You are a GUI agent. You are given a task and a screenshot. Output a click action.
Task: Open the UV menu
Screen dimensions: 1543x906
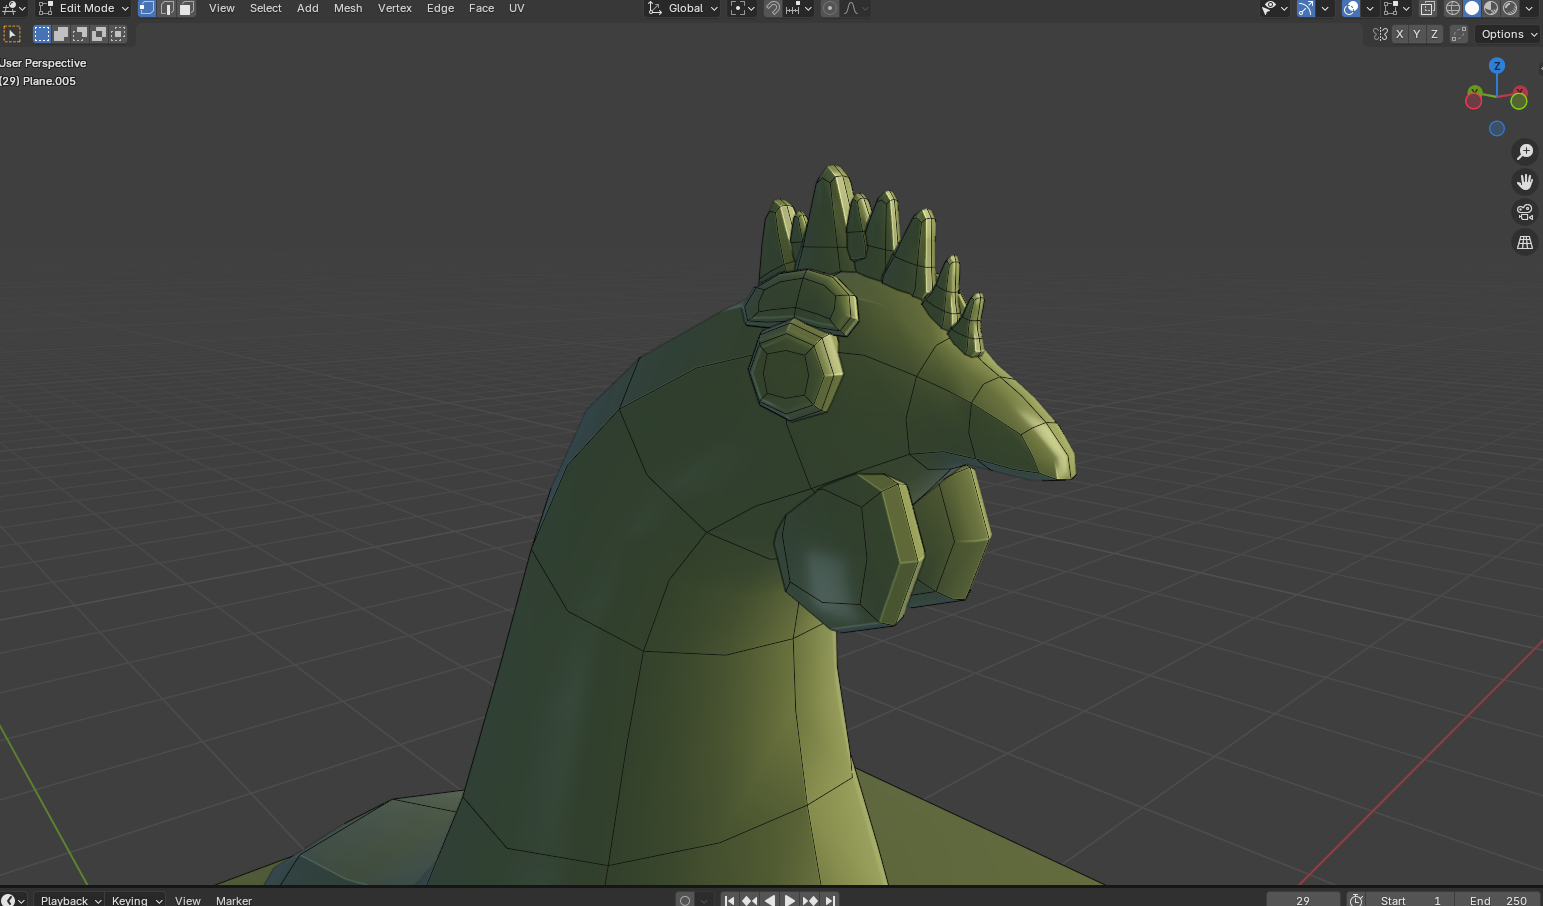click(517, 8)
